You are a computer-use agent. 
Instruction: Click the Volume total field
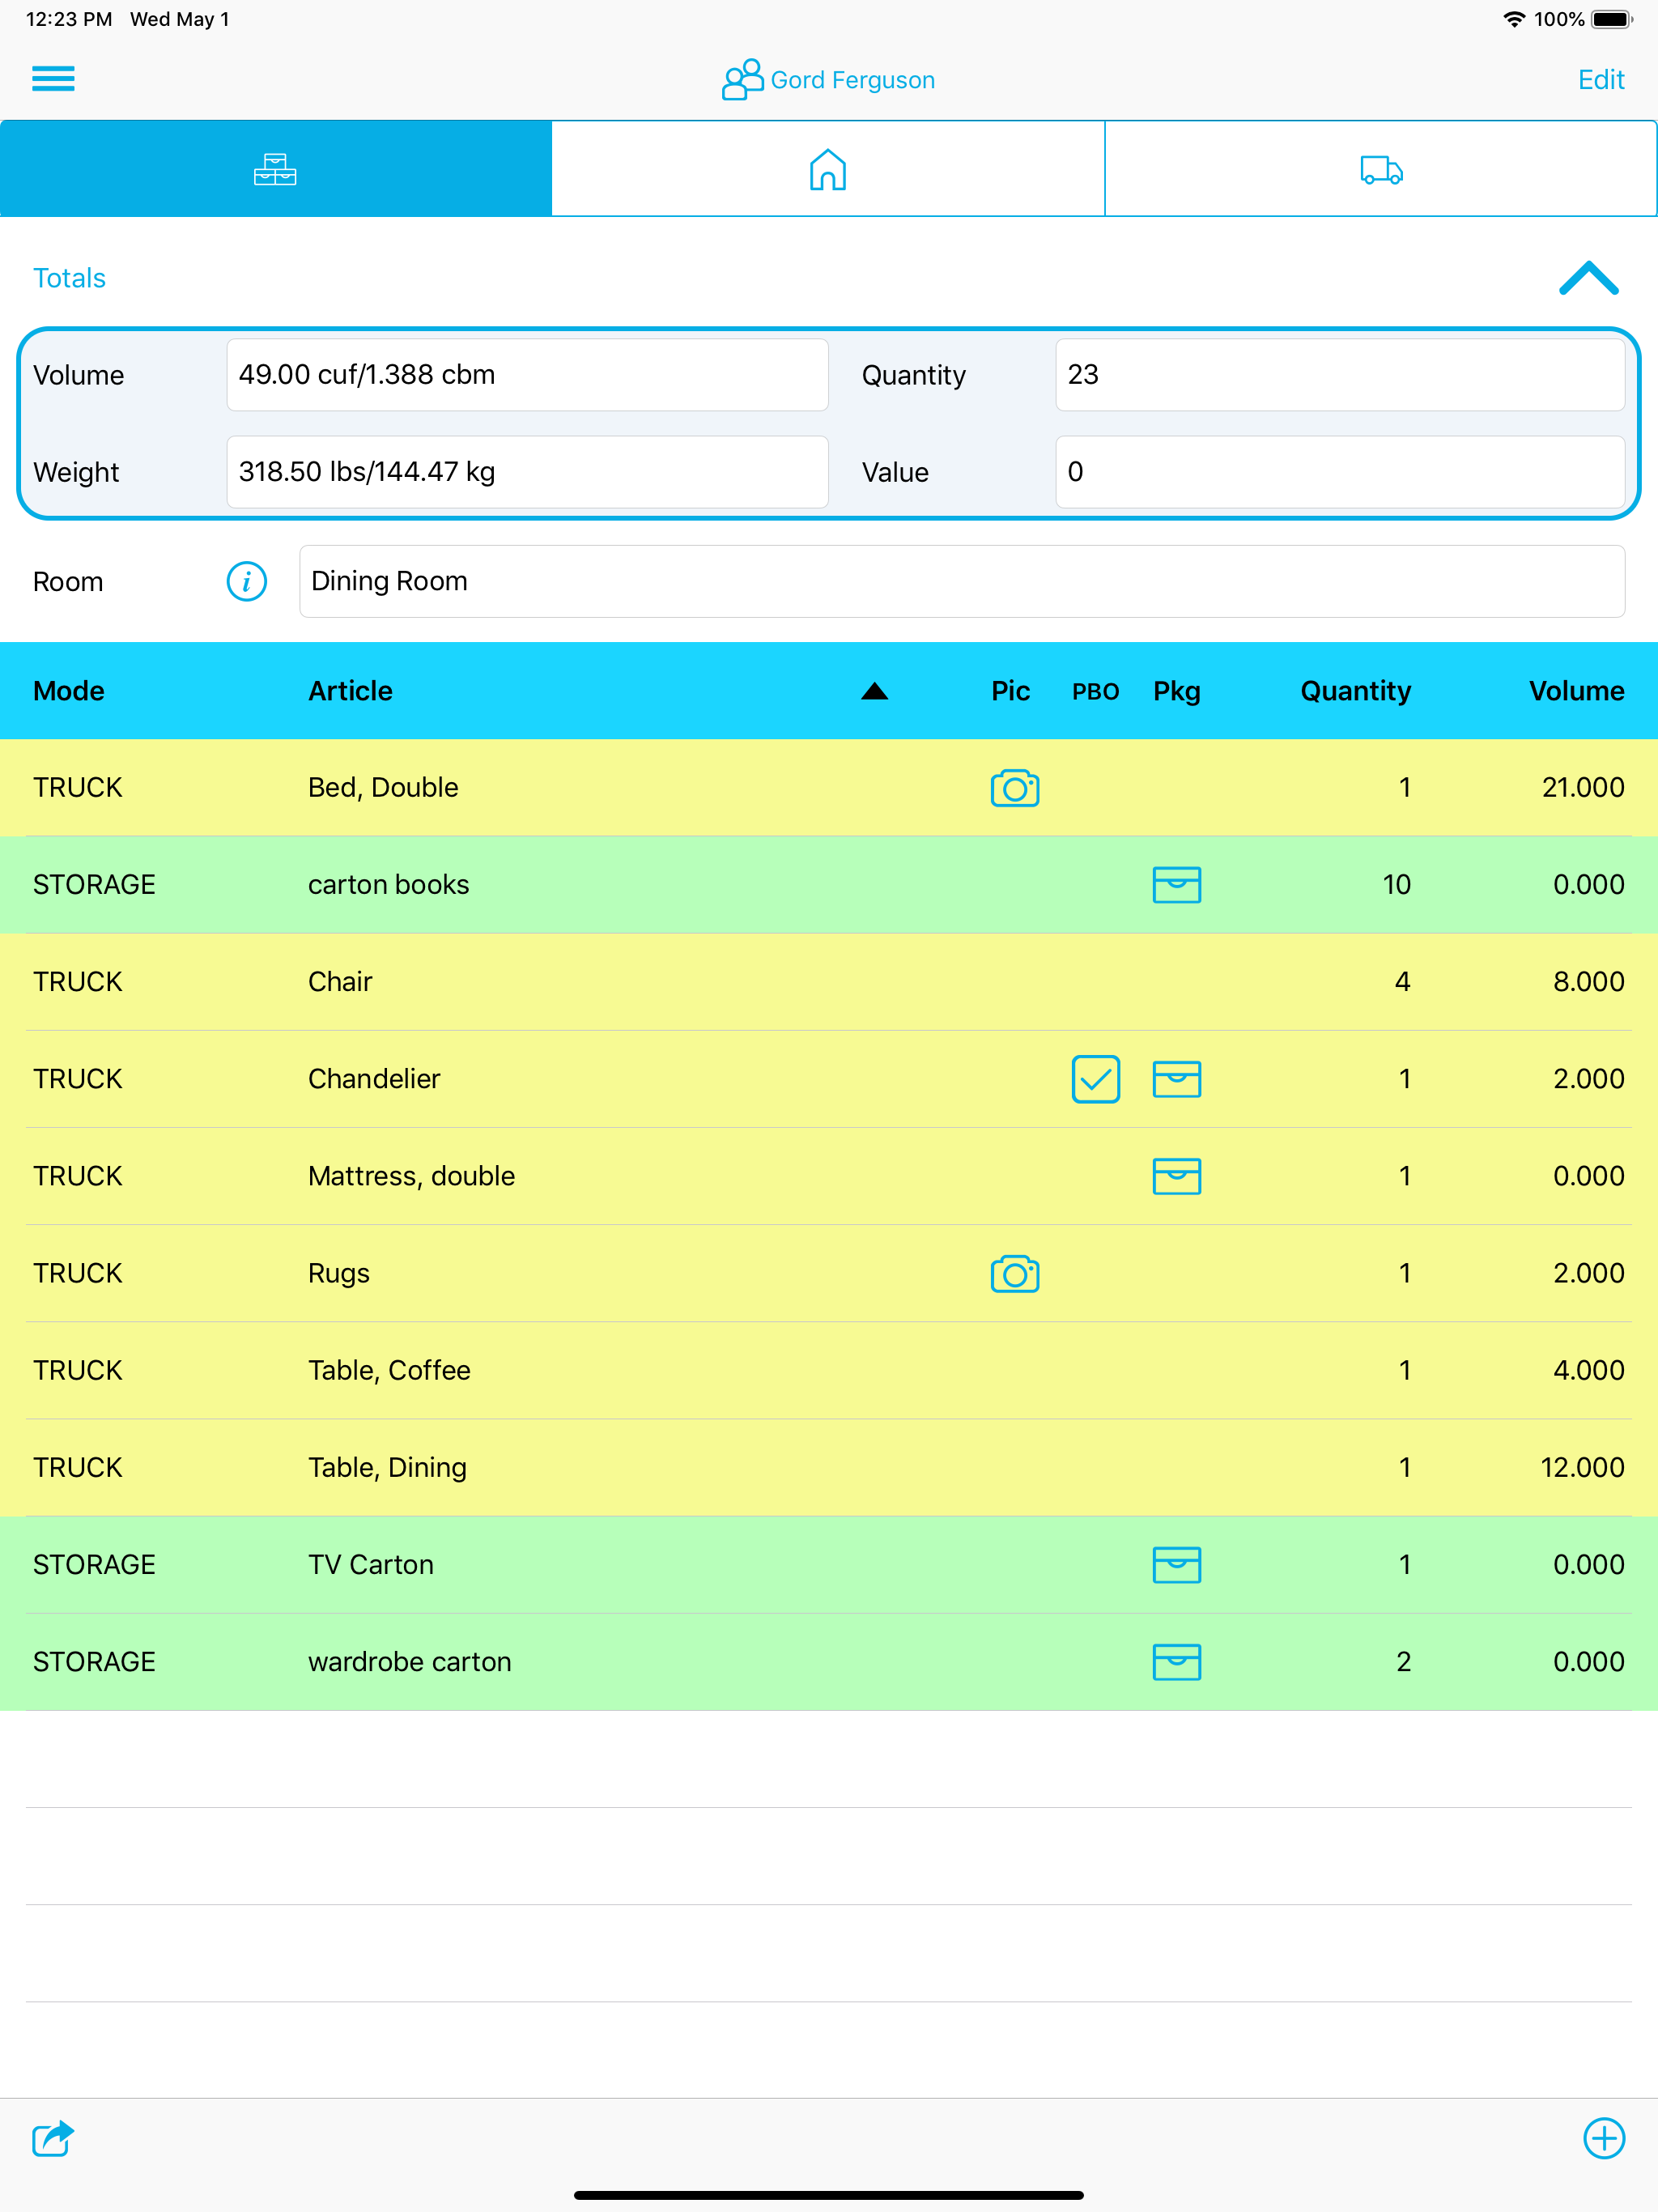(x=527, y=375)
